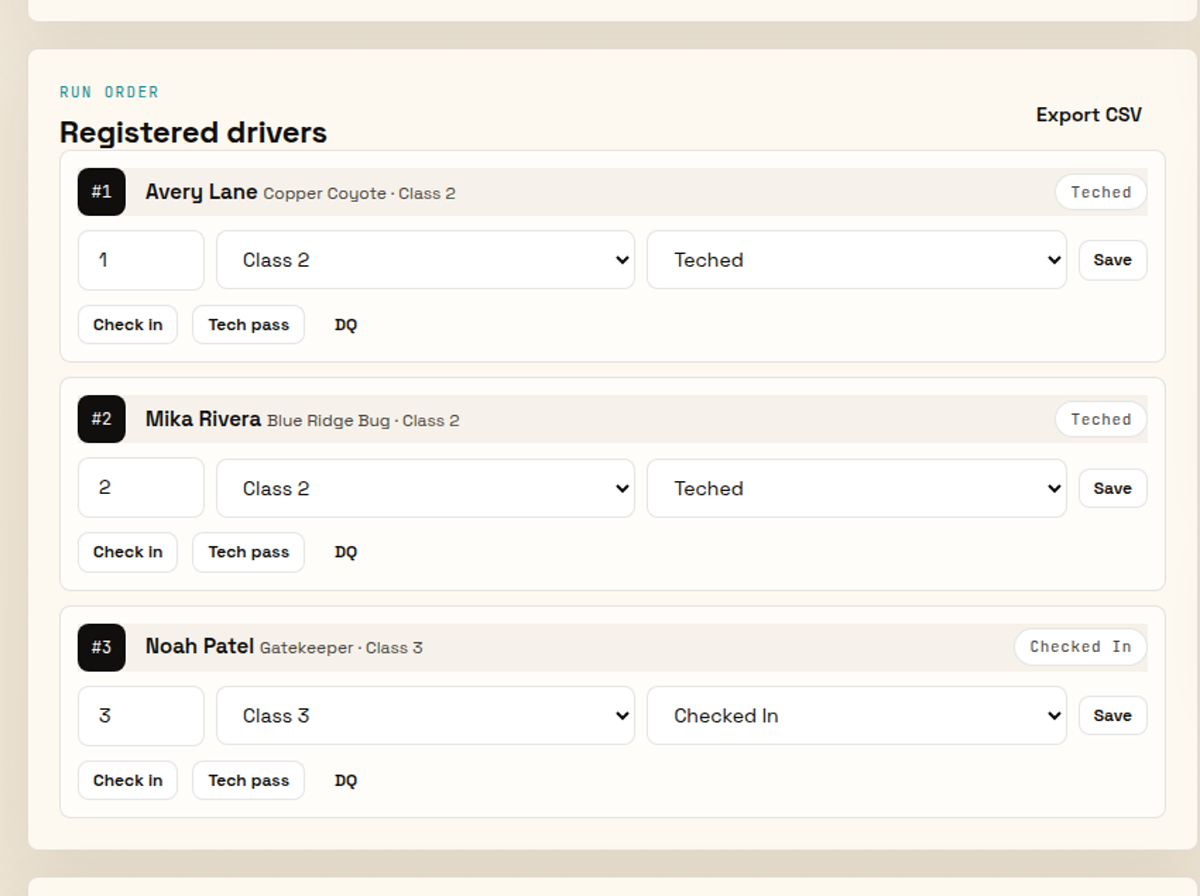
Task: Focus the run order field containing 1
Action: point(141,260)
